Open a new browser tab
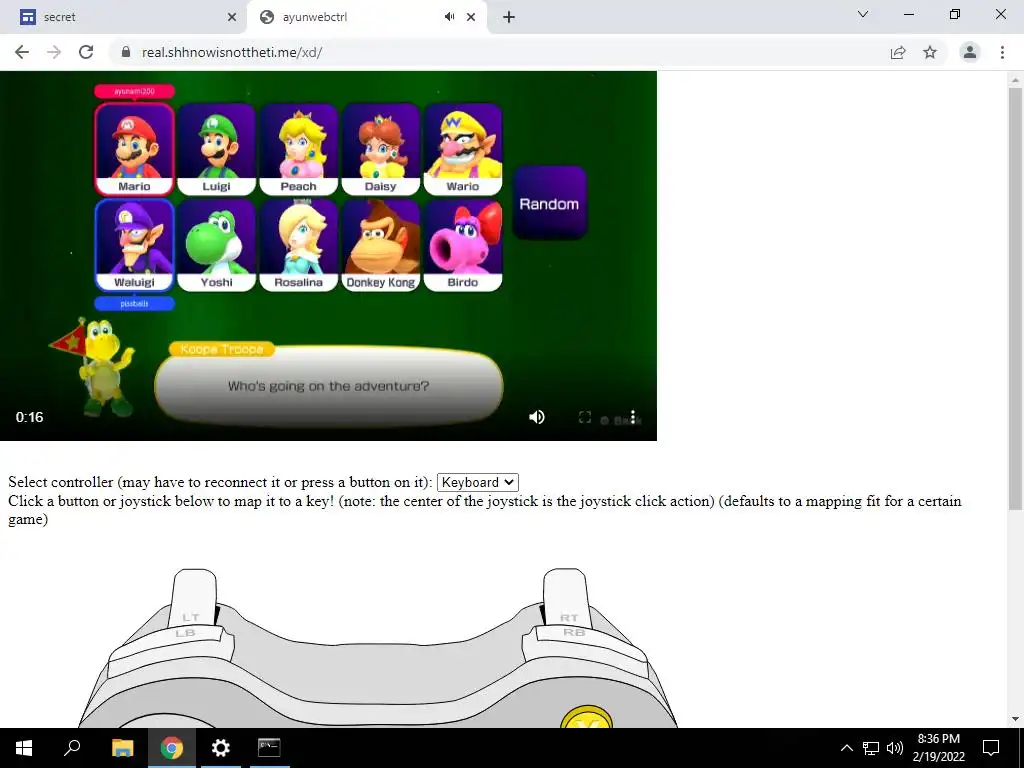1024x768 pixels. (x=509, y=18)
